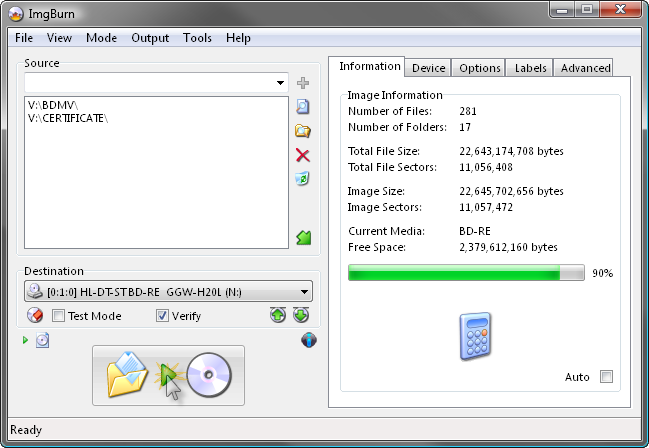Select the V:\CERTIFICATE\ source entry

[x=68, y=118]
